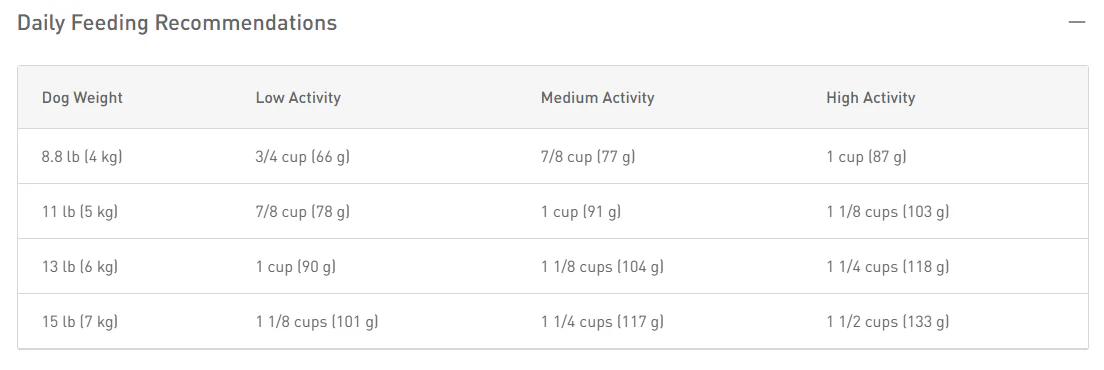Click the 1 cup (91 g) cell
The height and width of the screenshot is (370, 1104).
tap(581, 212)
